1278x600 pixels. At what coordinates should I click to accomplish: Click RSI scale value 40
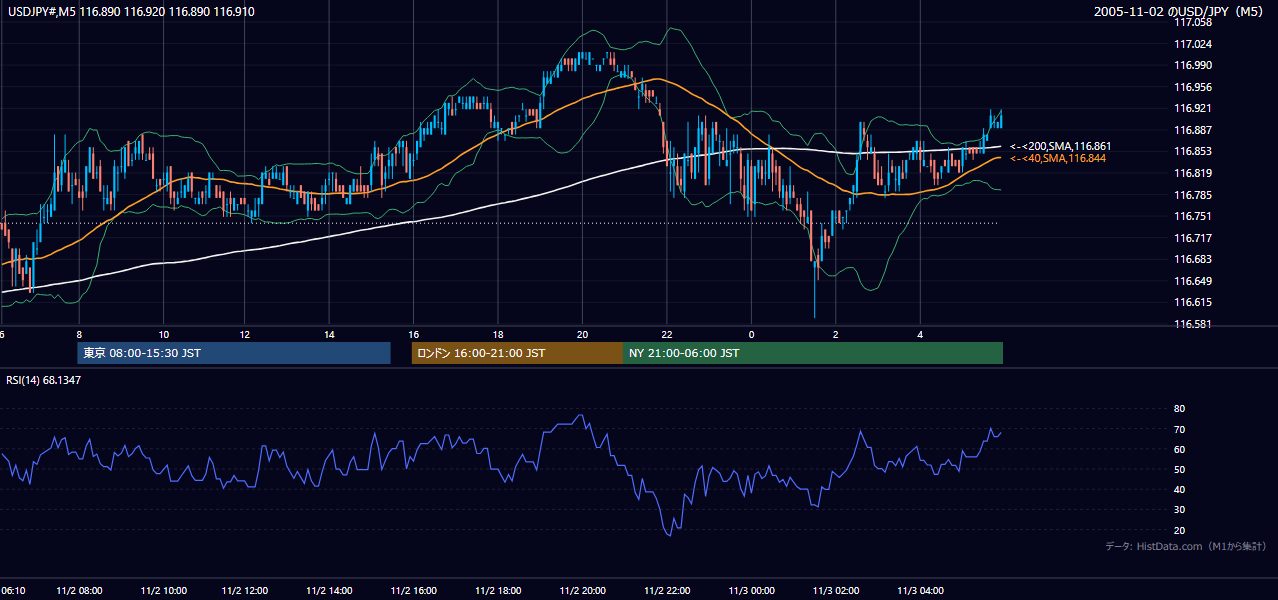(1179, 489)
